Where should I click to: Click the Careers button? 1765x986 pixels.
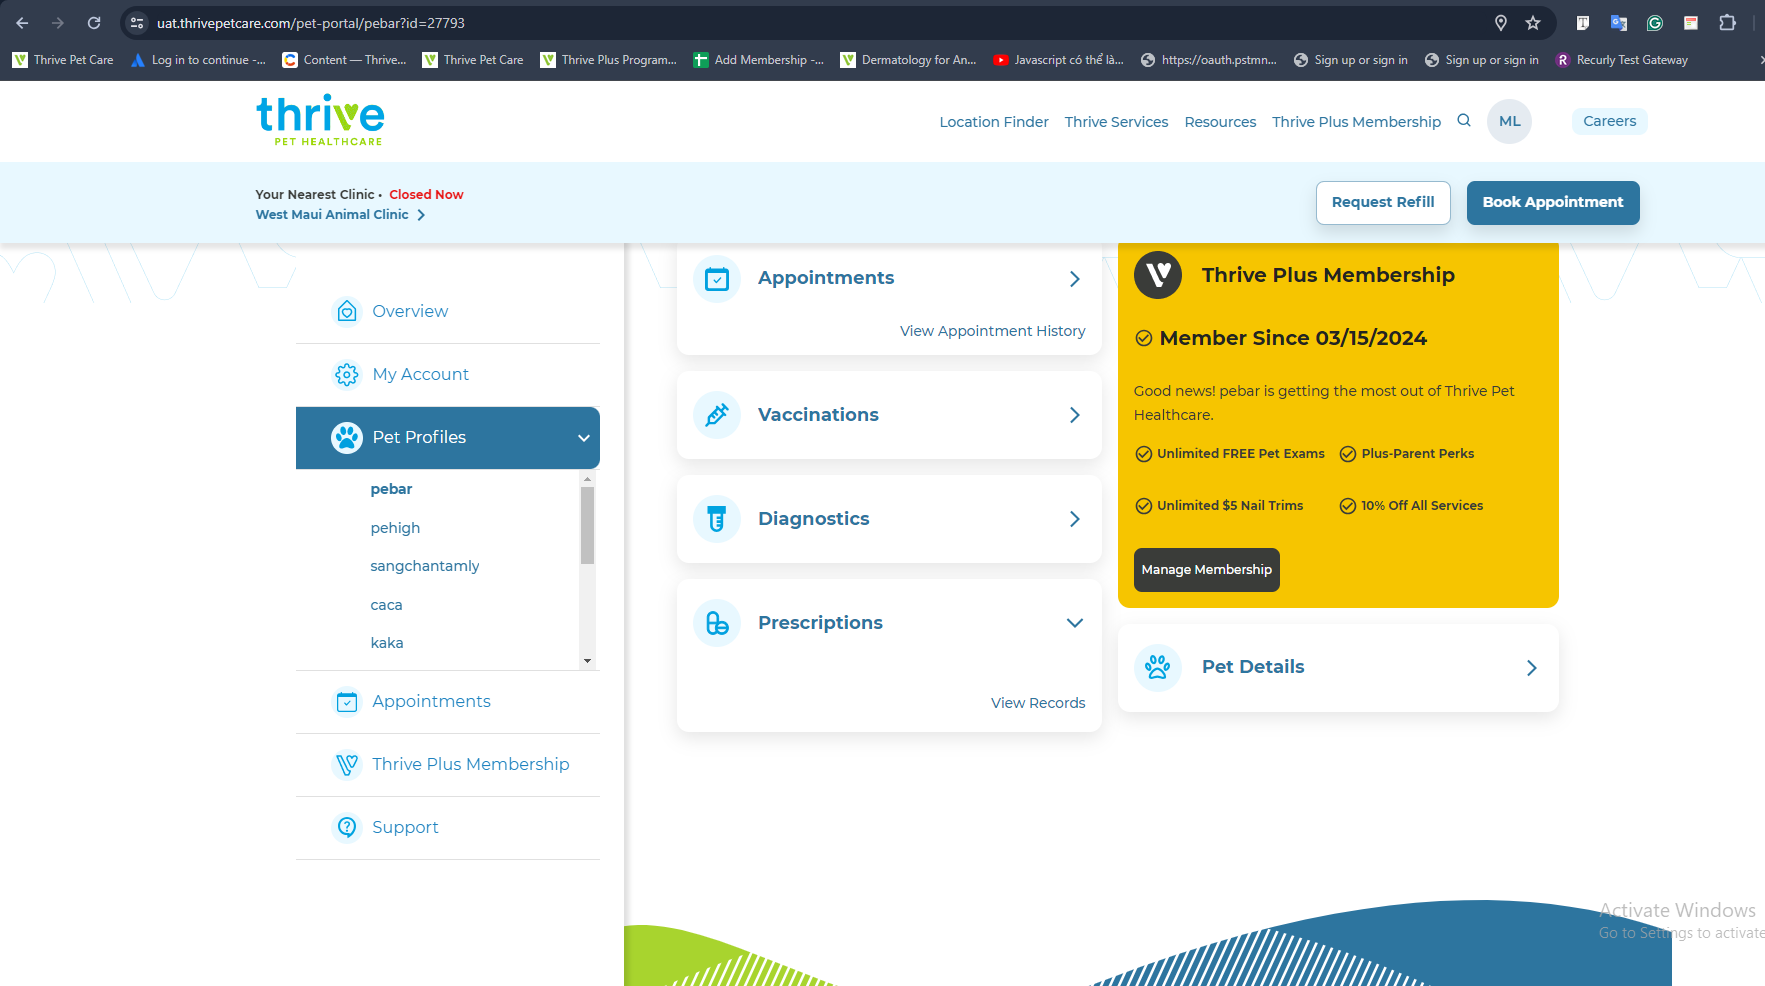pos(1610,121)
